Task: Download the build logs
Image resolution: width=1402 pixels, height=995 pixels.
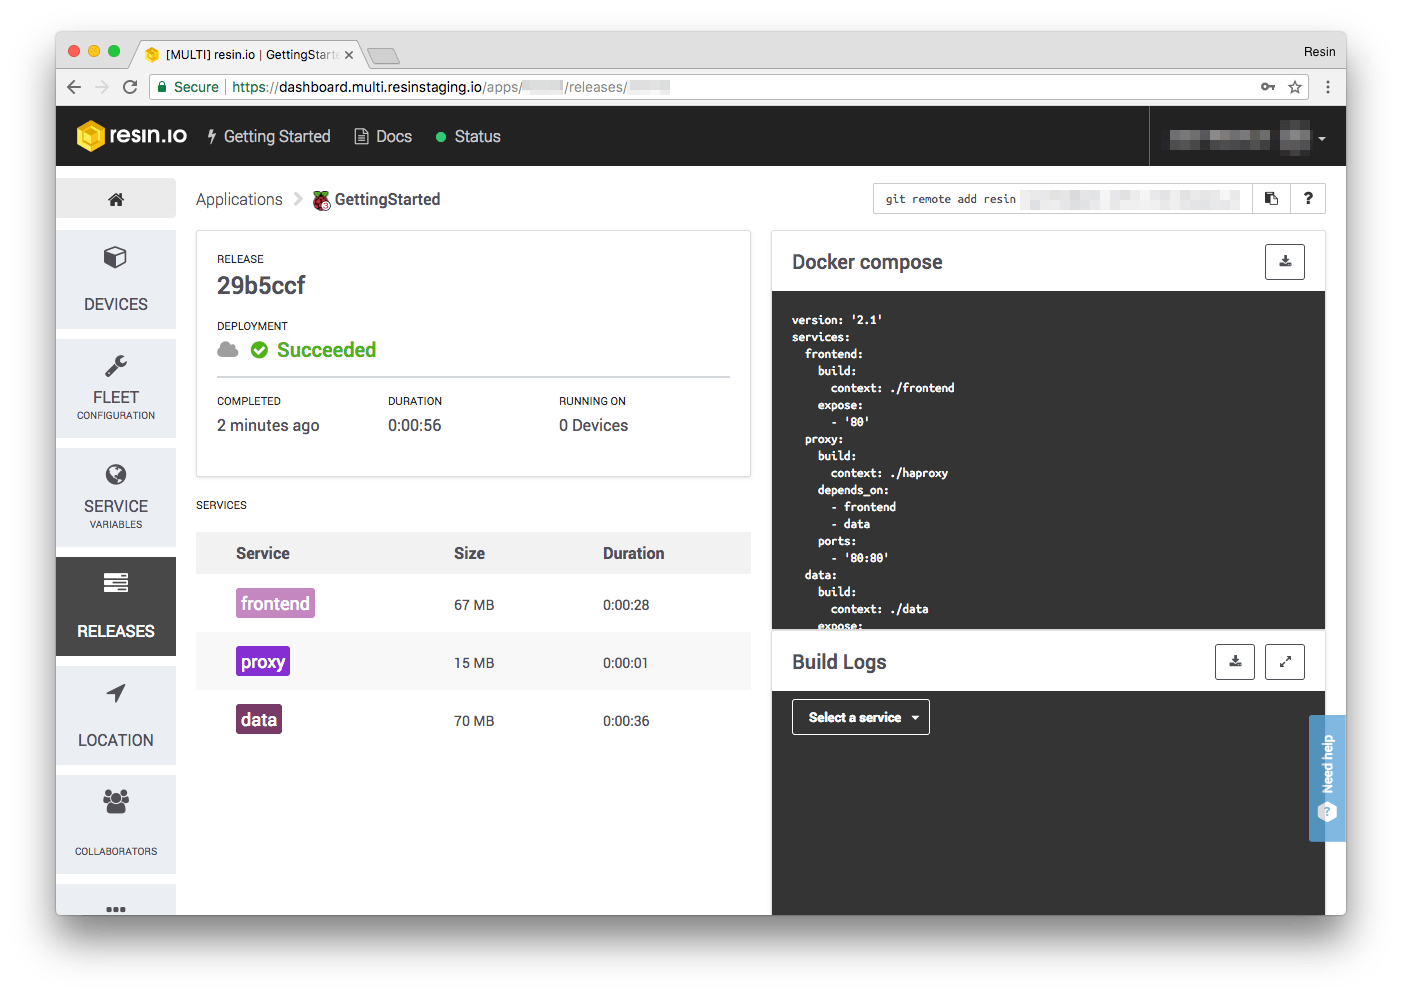Action: 1235,662
